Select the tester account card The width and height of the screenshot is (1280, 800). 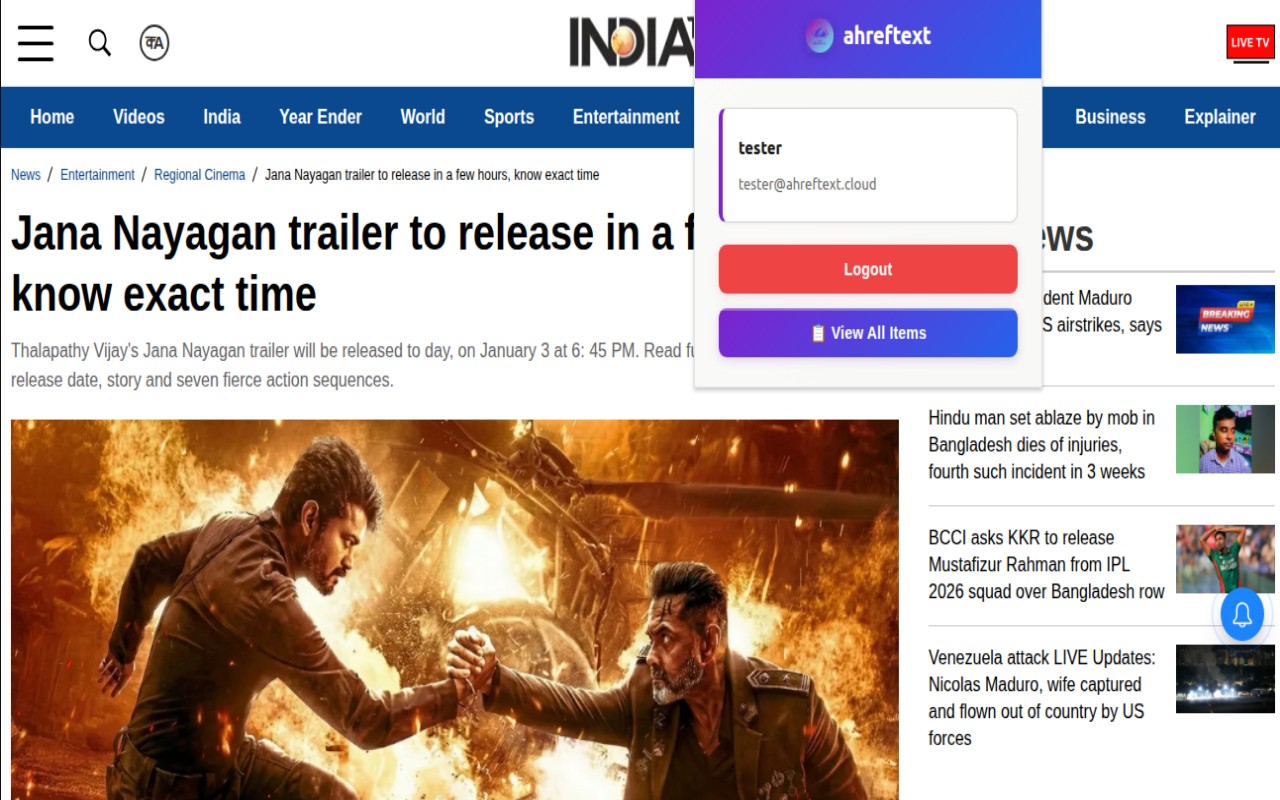coord(868,165)
